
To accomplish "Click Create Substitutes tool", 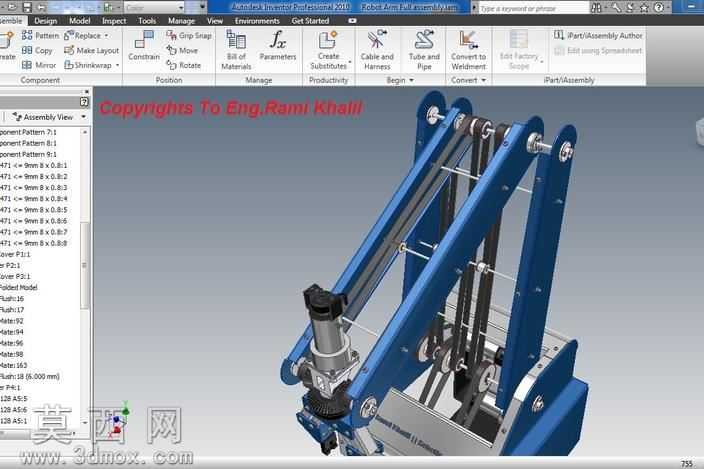I will [328, 50].
